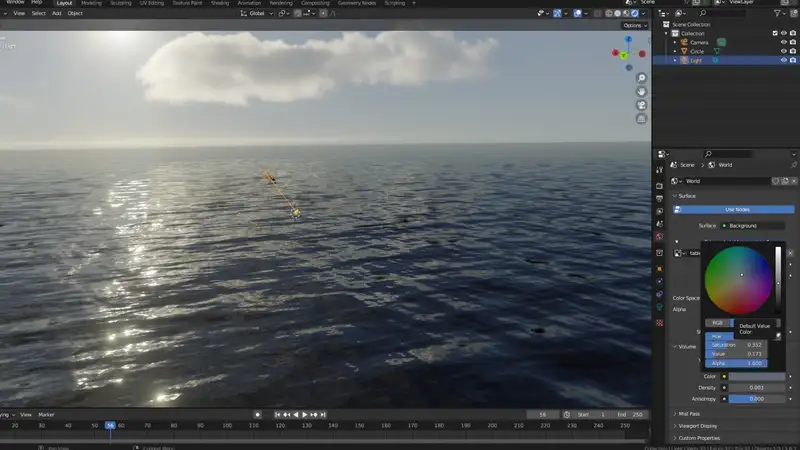Image resolution: width=800 pixels, height=450 pixels.
Task: Click inside the color wheel picker
Action: pos(737,279)
